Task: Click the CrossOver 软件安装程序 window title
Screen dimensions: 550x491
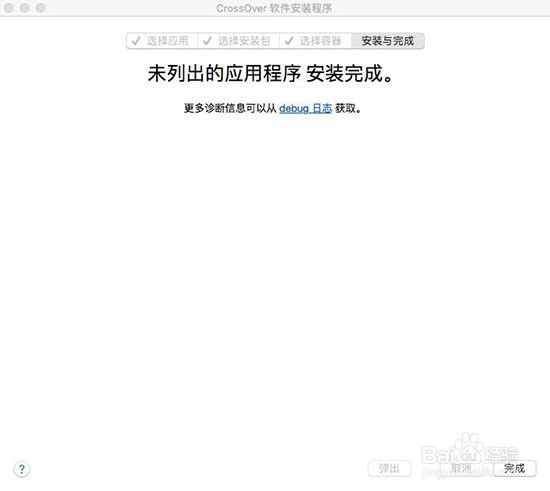Action: tap(274, 8)
